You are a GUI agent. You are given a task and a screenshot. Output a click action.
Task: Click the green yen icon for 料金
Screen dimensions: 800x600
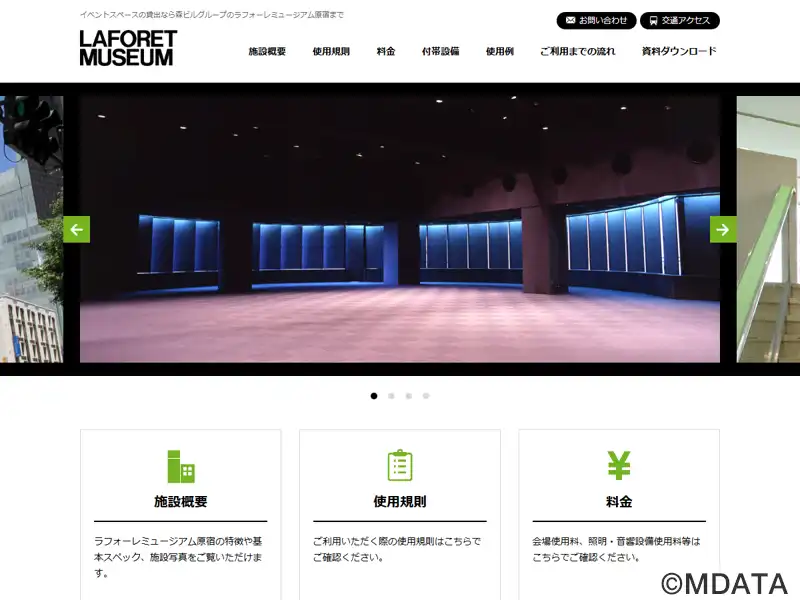click(619, 466)
